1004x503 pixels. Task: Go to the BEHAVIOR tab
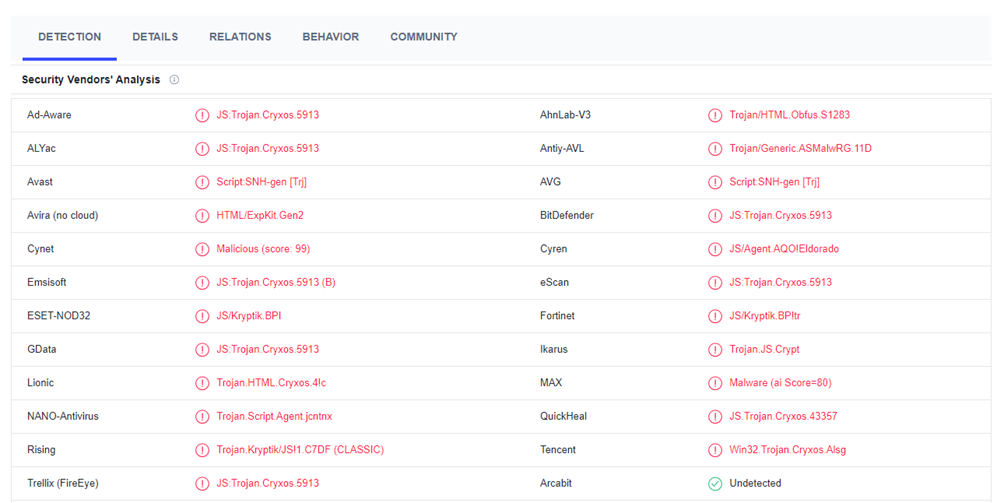click(x=330, y=37)
